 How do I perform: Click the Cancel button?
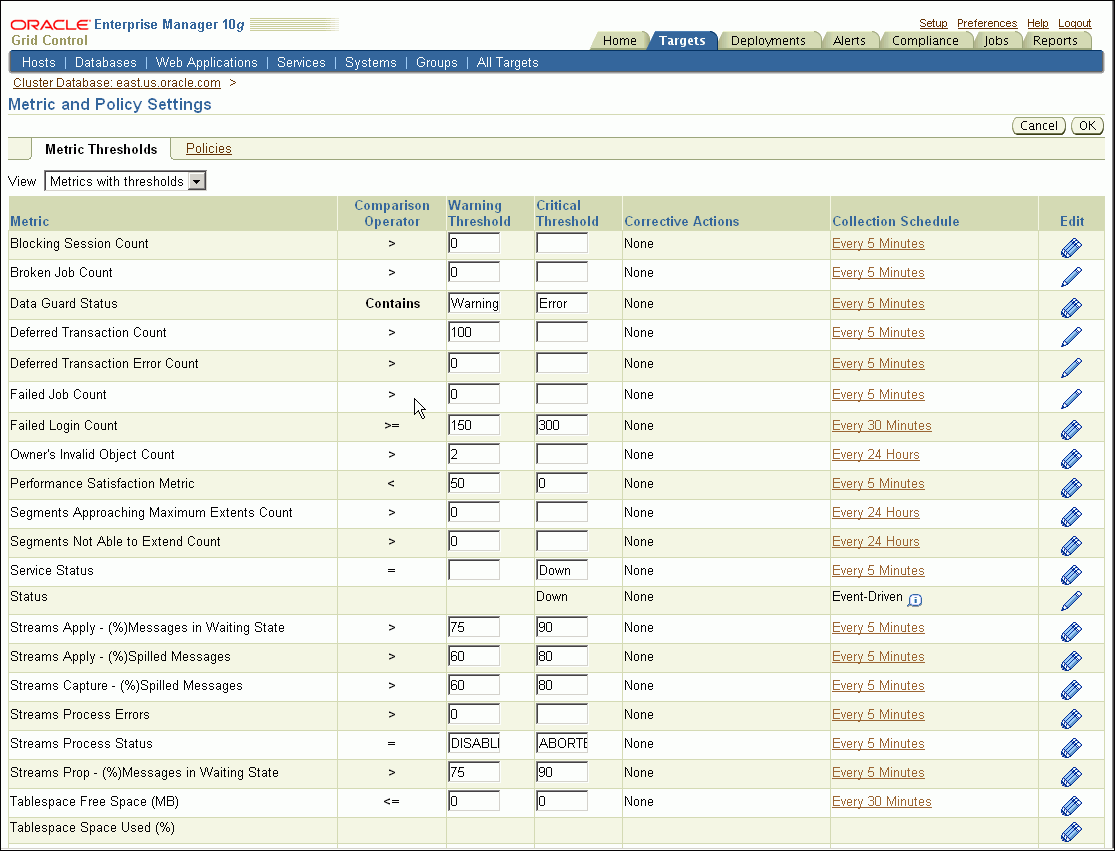point(1039,126)
